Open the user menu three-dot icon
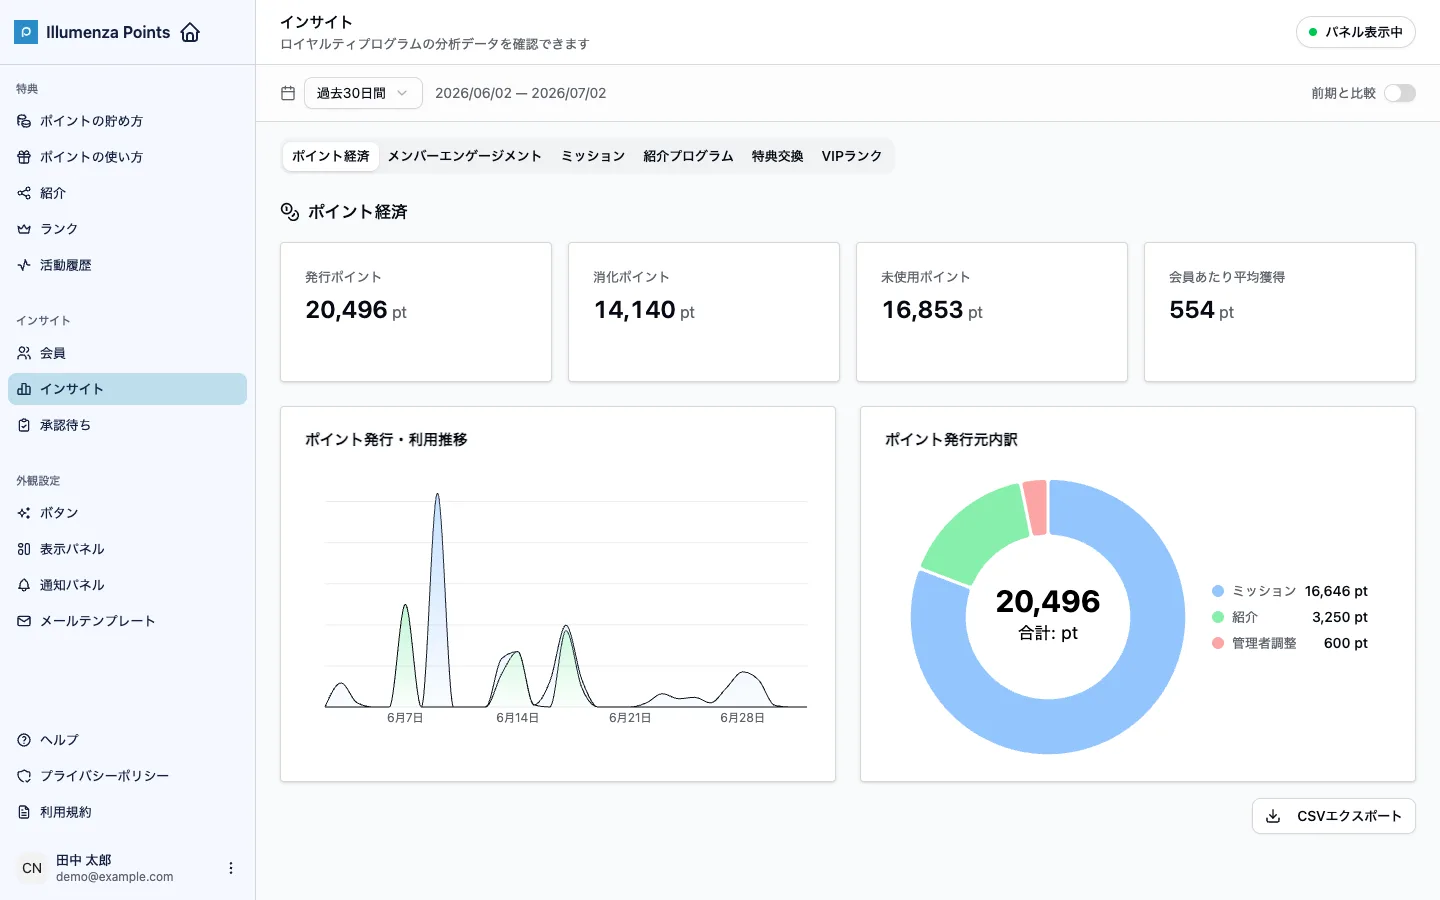Screen dimensions: 1440x900 (x=231, y=868)
